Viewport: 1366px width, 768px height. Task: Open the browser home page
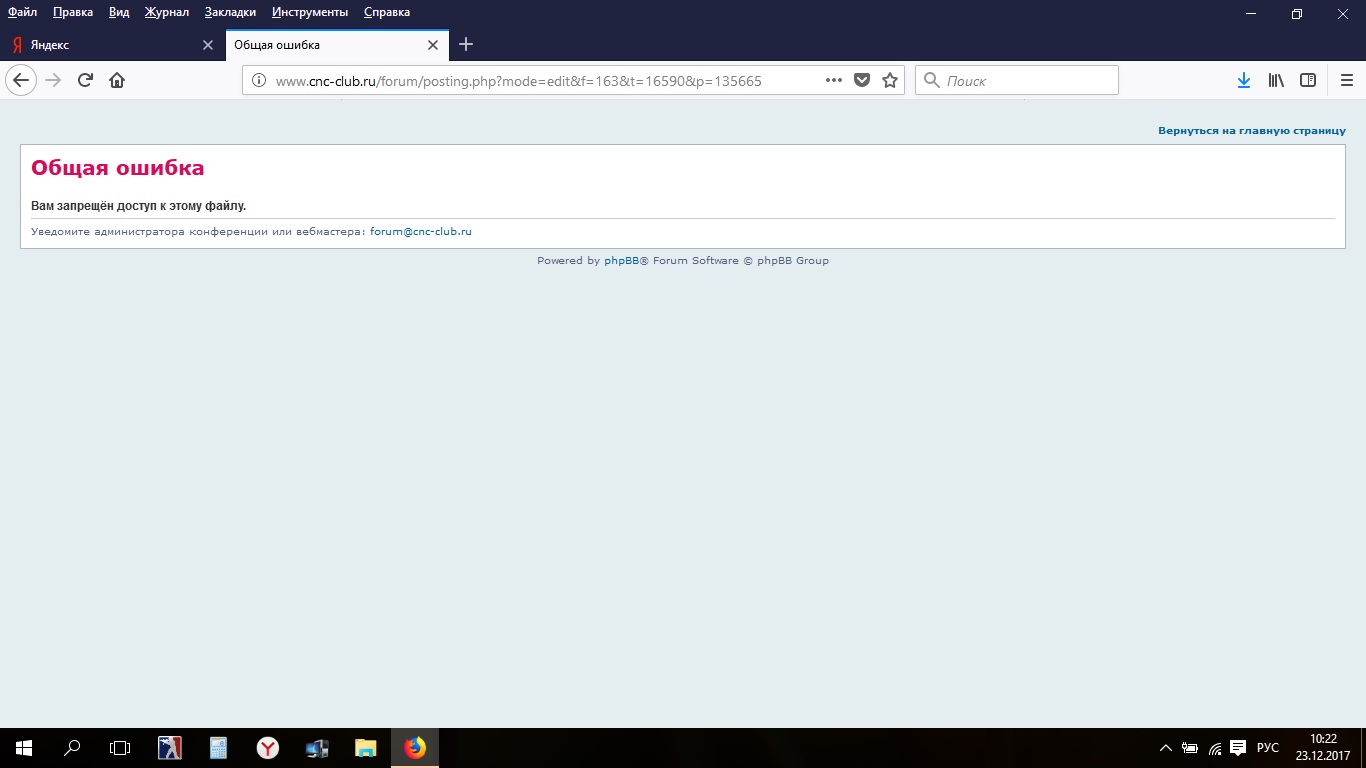pos(117,80)
